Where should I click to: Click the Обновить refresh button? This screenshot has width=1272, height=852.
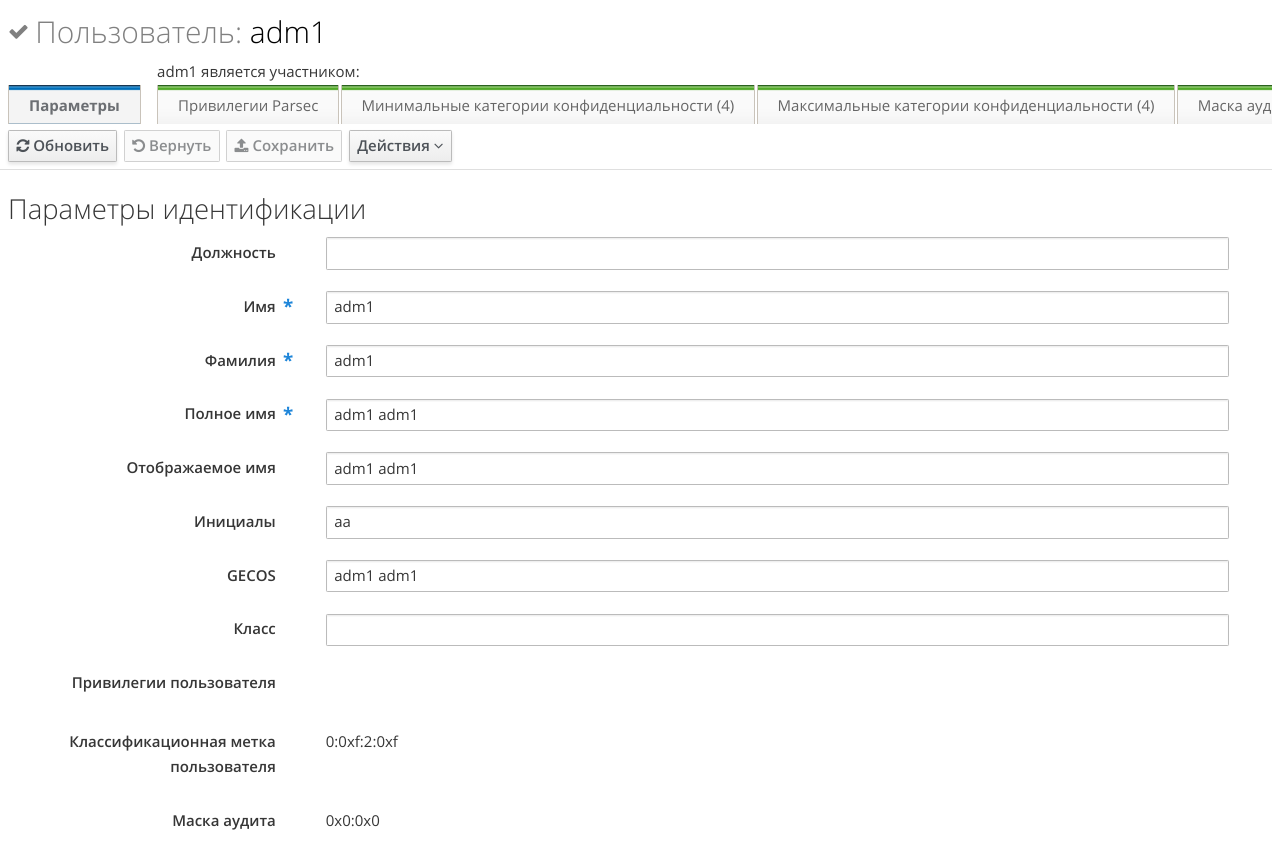click(62, 146)
